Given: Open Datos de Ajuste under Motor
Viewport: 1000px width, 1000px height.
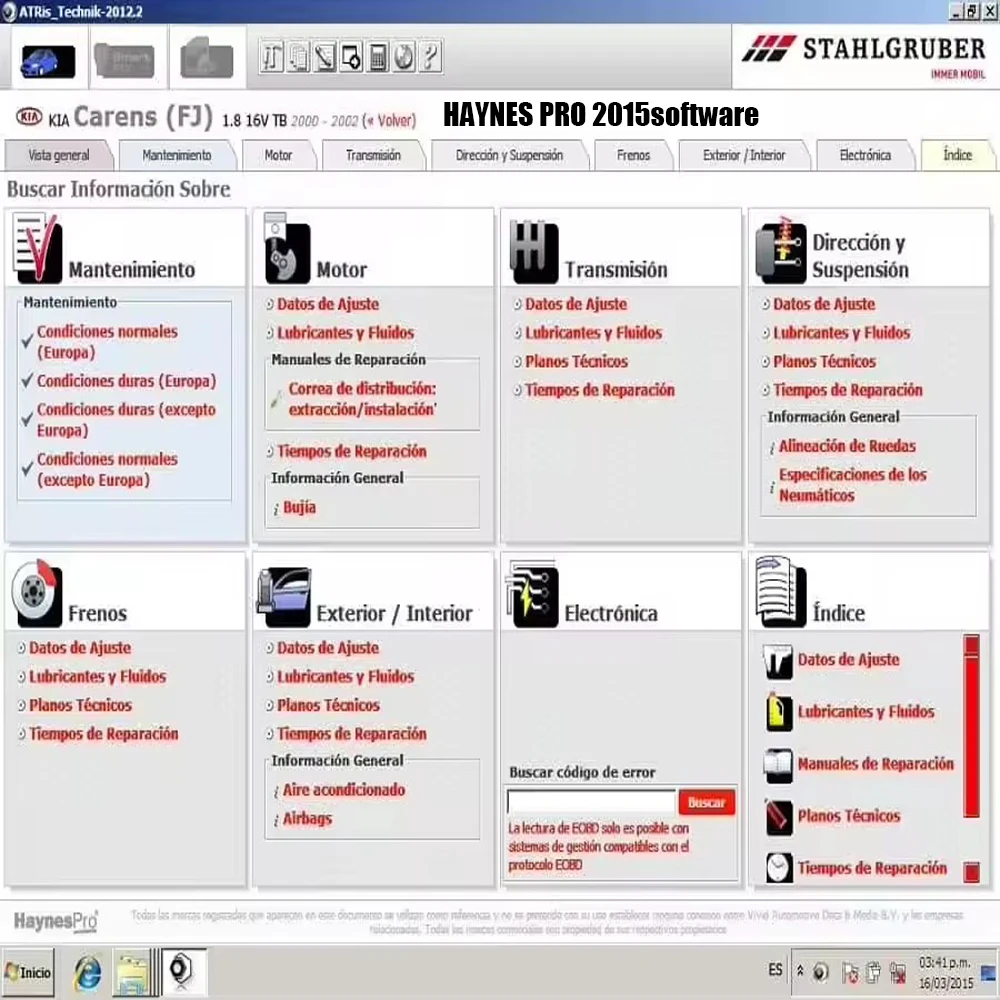Looking at the screenshot, I should point(328,304).
